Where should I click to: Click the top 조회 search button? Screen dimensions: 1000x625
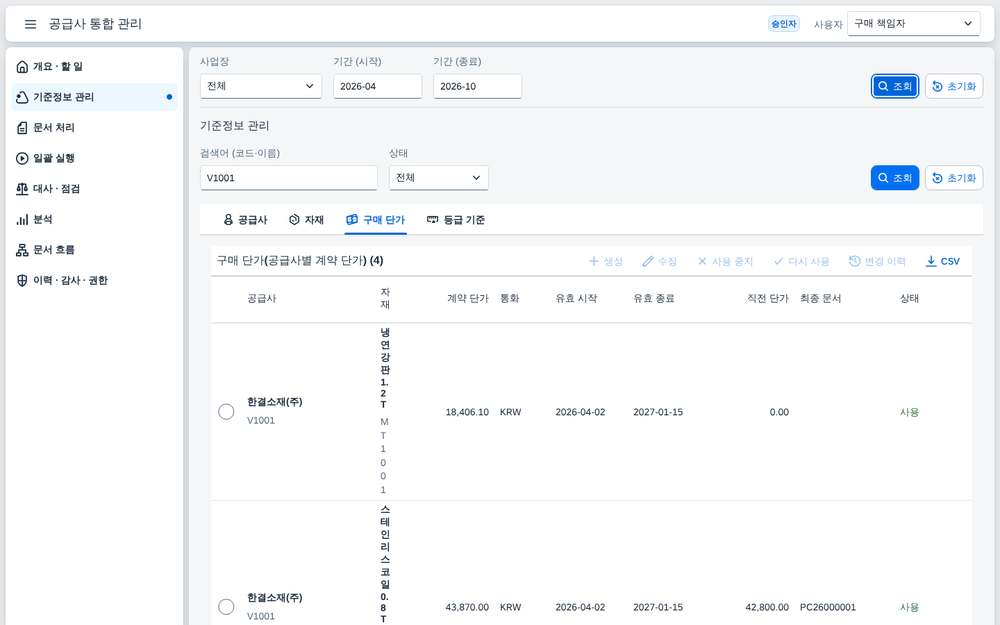[x=895, y=86]
